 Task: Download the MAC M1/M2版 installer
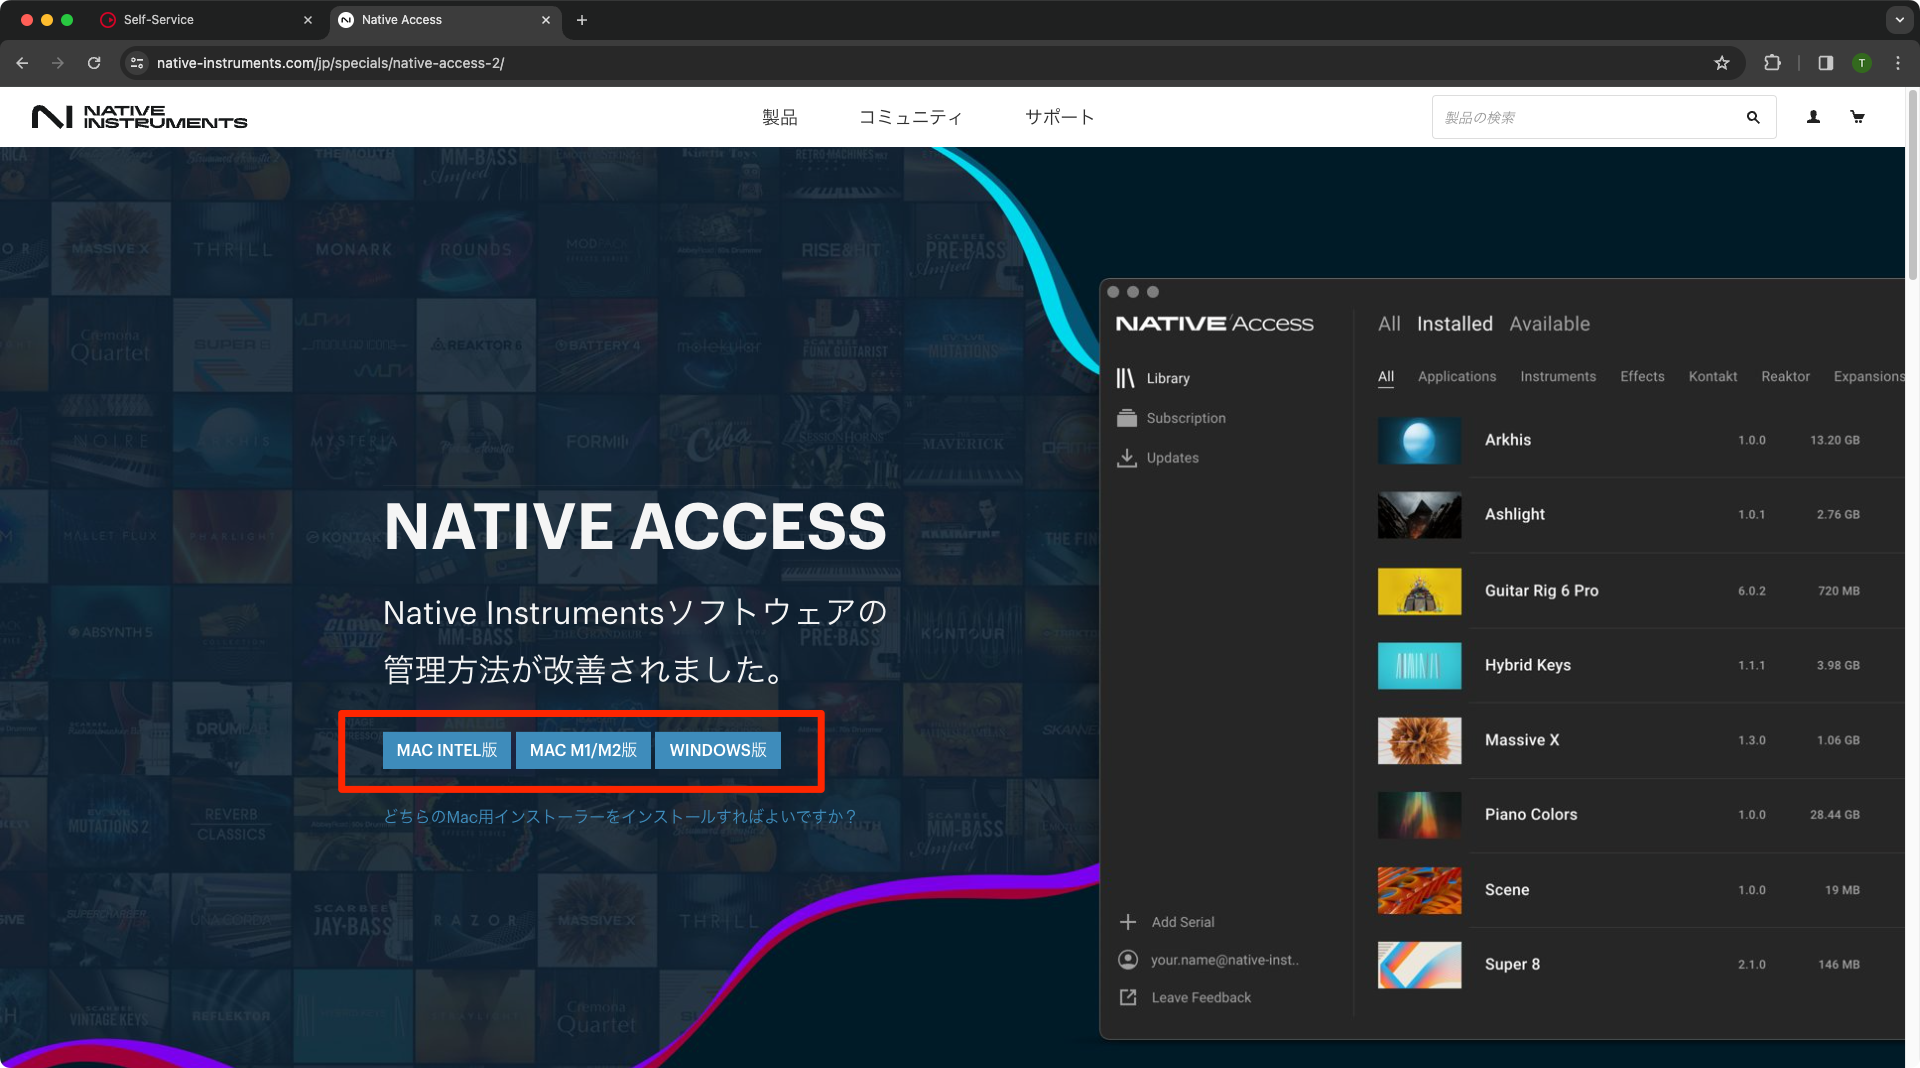tap(583, 750)
